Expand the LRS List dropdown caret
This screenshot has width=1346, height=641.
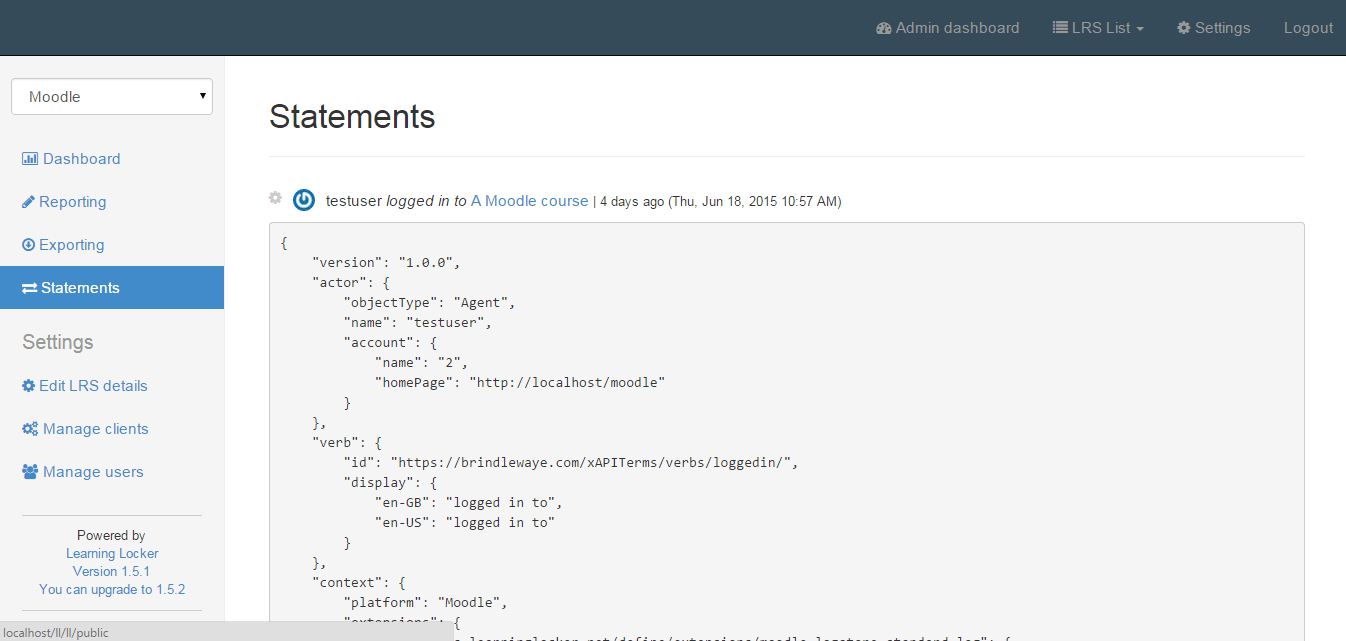tap(1139, 29)
